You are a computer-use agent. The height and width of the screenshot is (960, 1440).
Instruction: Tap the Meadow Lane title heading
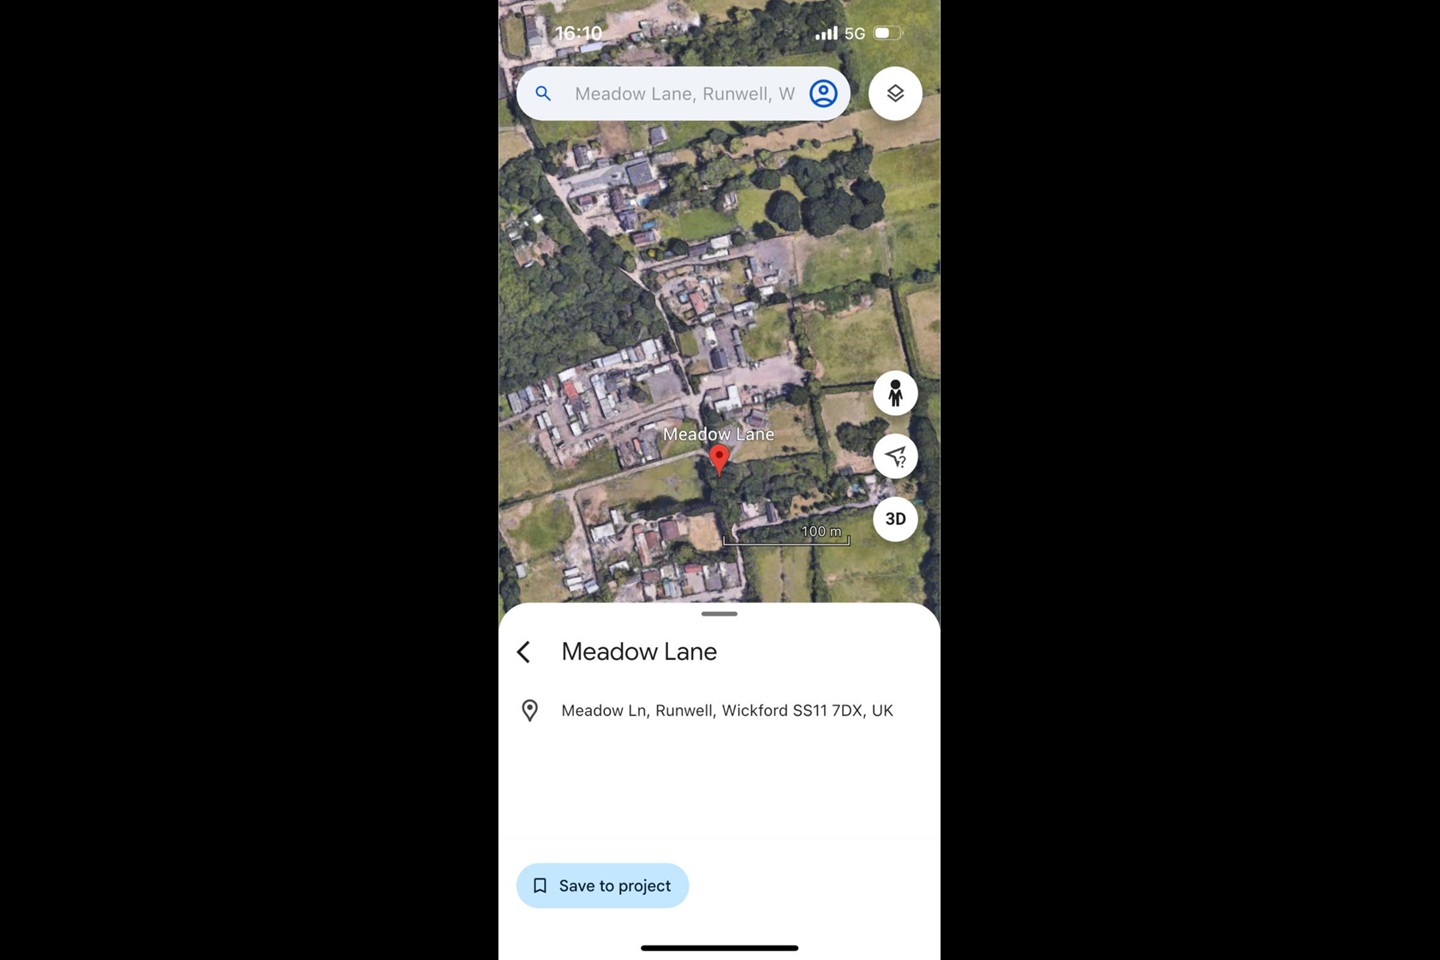[639, 652]
